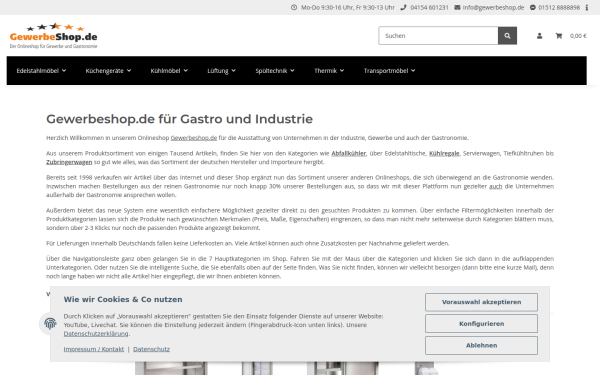The height and width of the screenshot is (375, 600).
Task: Click the cart total 0,00 €
Action: 578,36
